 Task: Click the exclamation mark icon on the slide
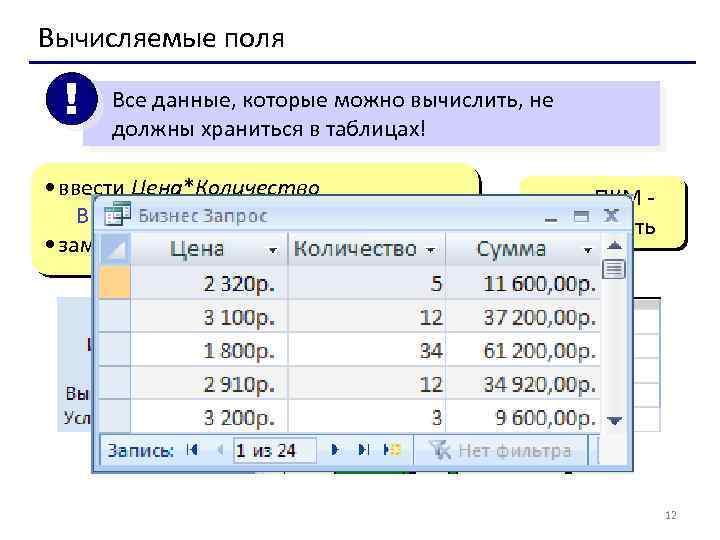(72, 99)
